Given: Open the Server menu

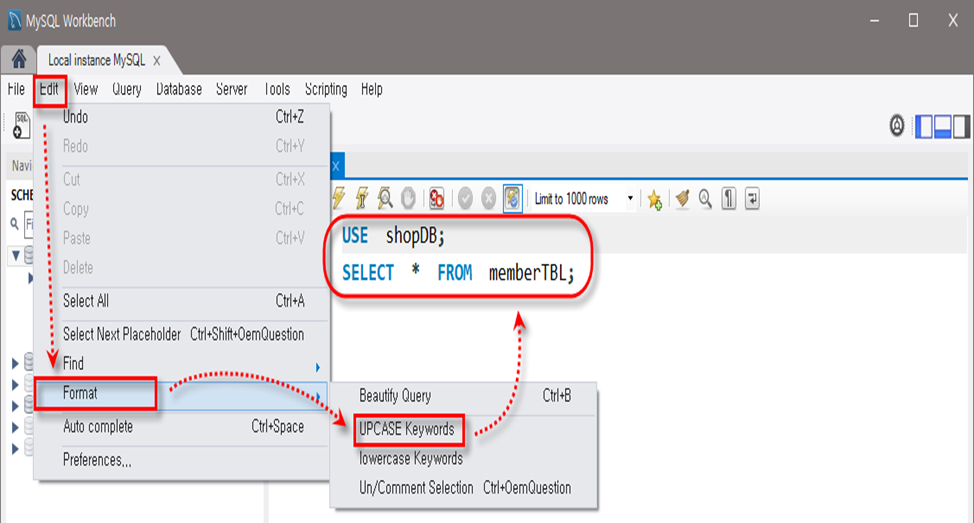Looking at the screenshot, I should 232,89.
